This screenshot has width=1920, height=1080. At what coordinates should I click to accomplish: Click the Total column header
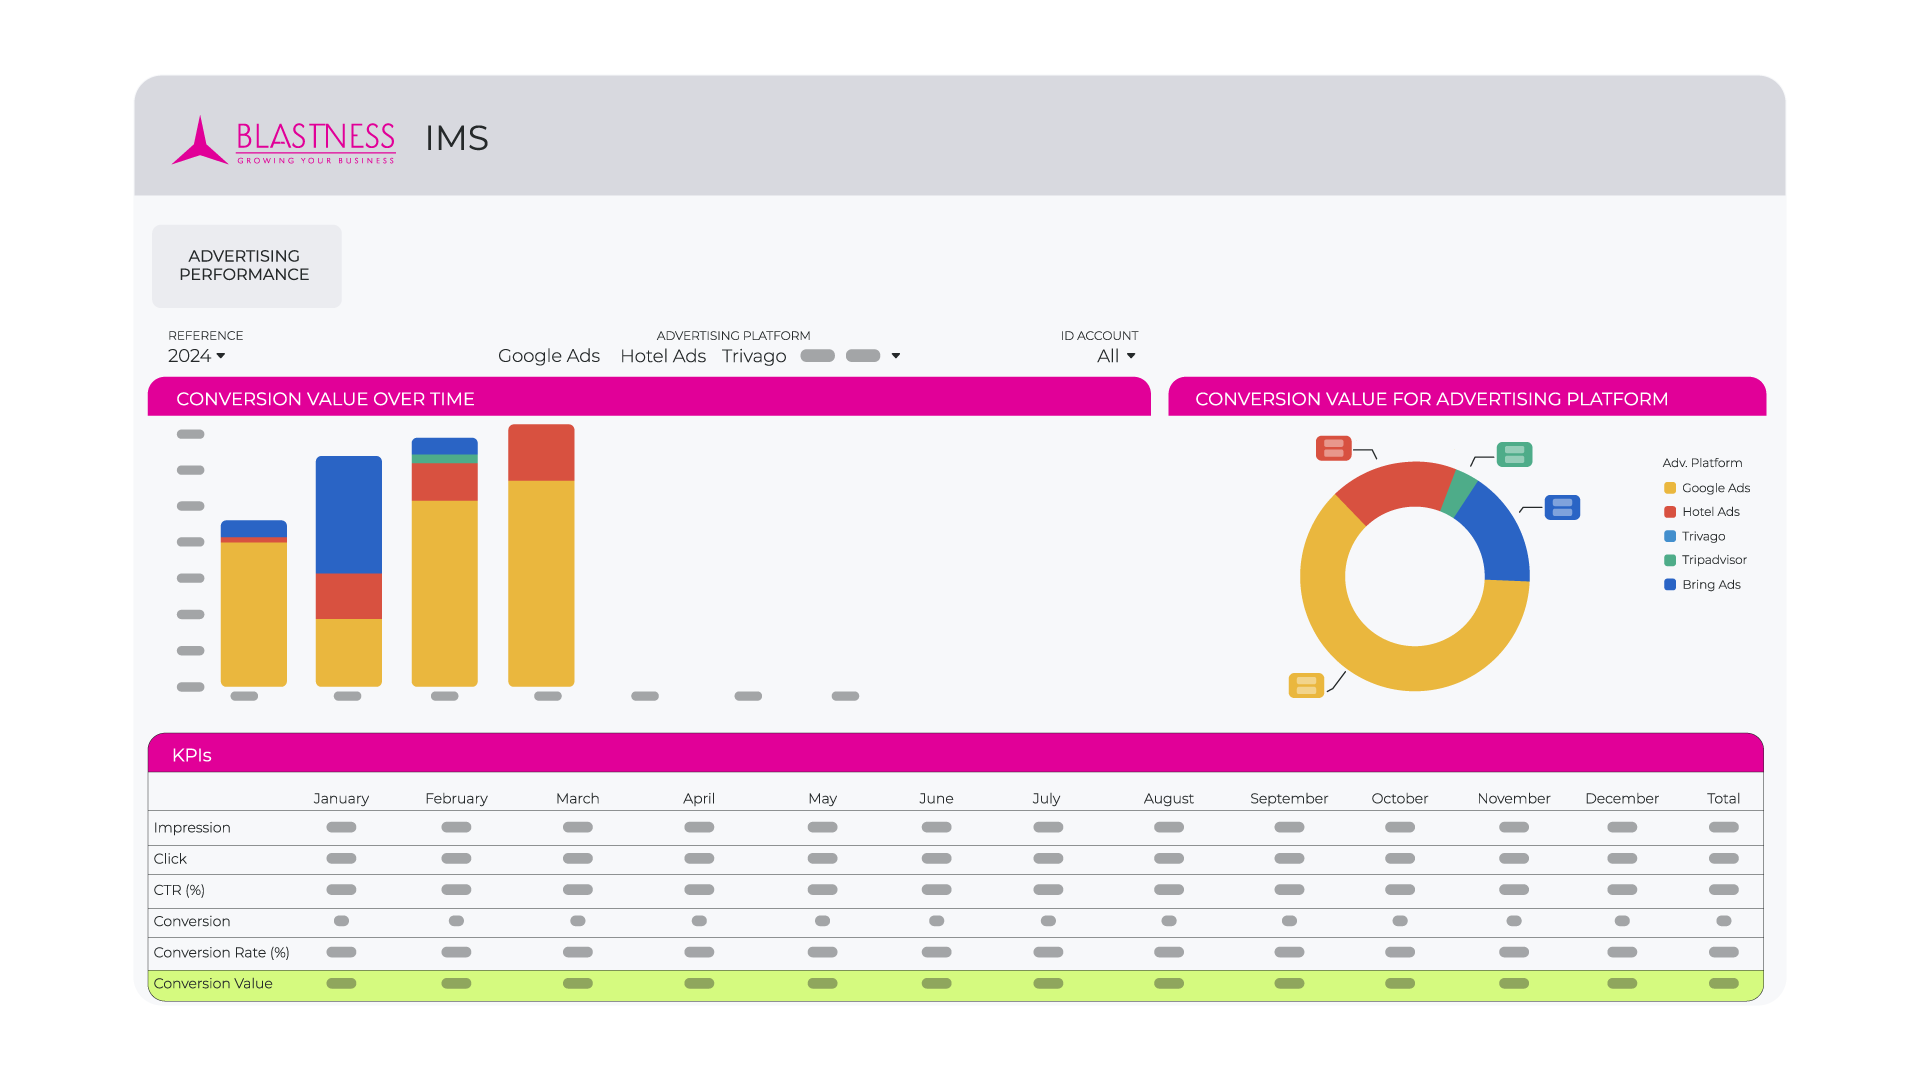(1723, 798)
